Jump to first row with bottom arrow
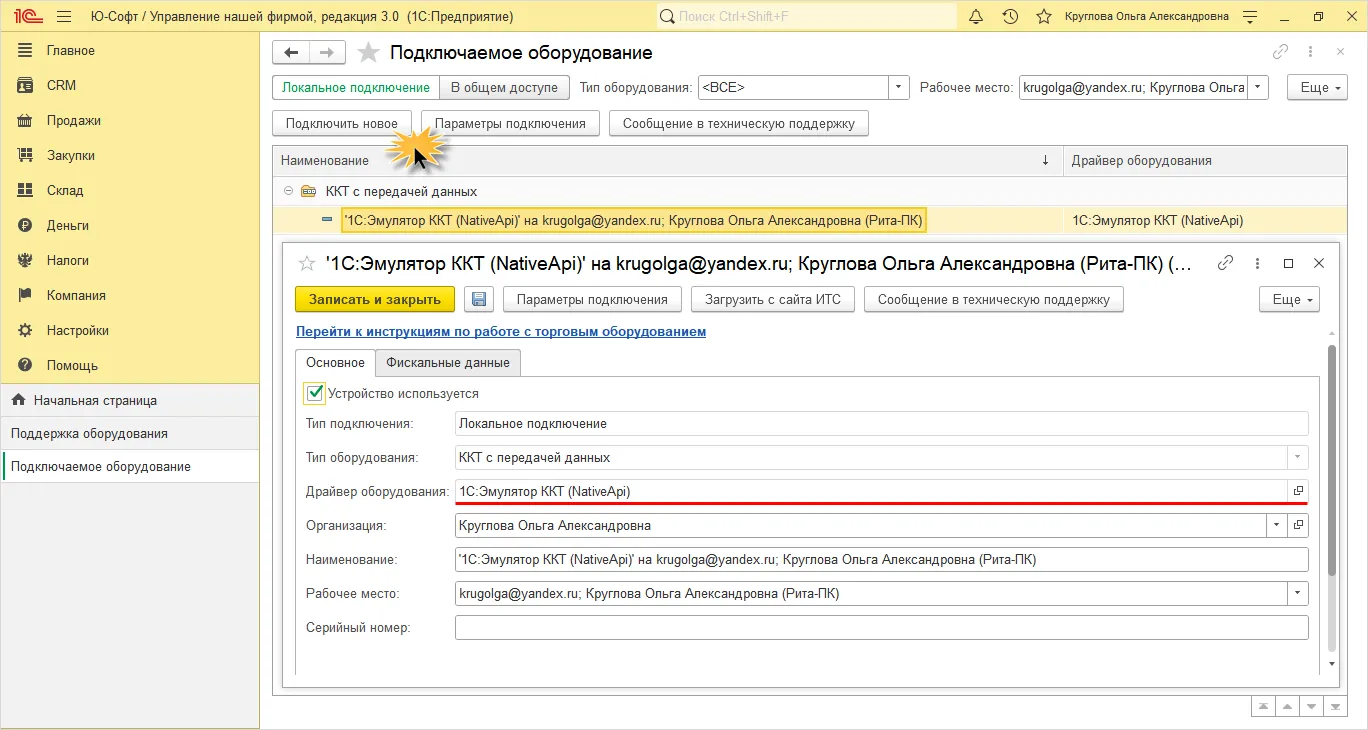The width and height of the screenshot is (1368, 730). click(1263, 706)
